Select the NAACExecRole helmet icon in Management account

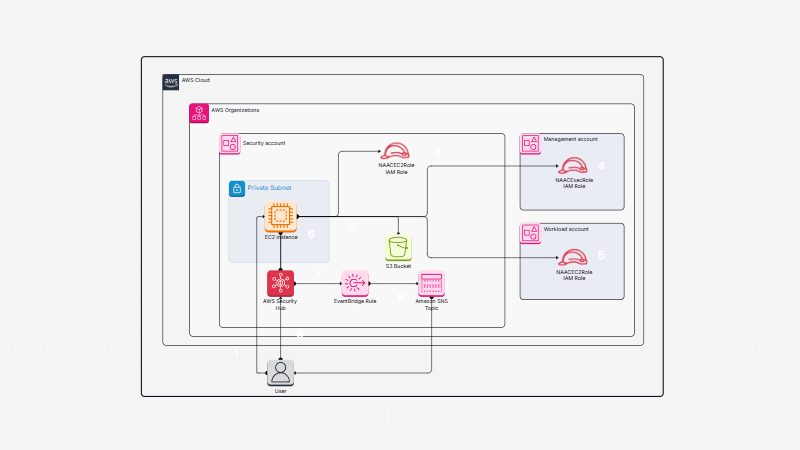pos(572,166)
